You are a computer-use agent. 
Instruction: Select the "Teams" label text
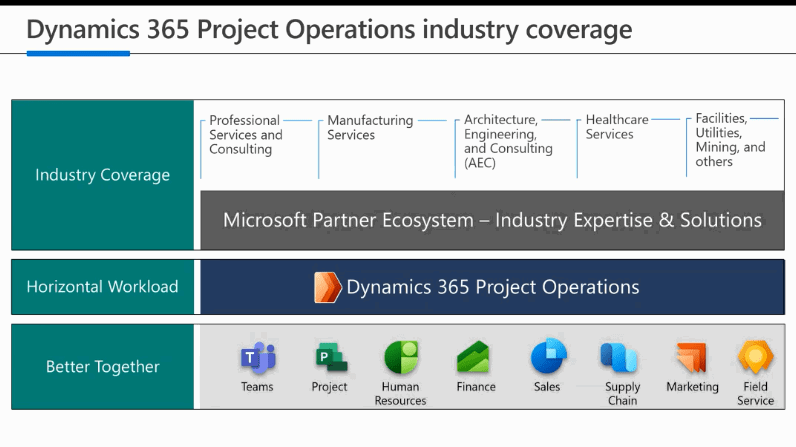point(257,387)
